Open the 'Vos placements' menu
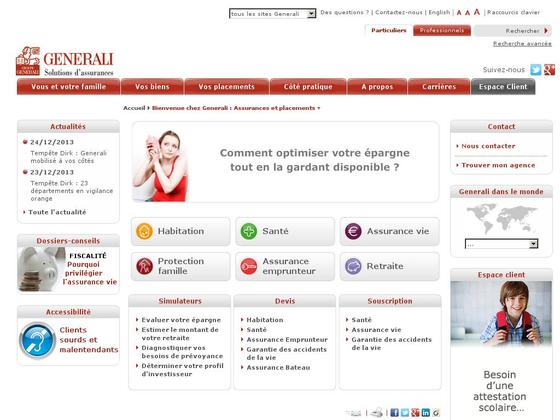Viewport: 560px width, 420px height. tap(226, 86)
